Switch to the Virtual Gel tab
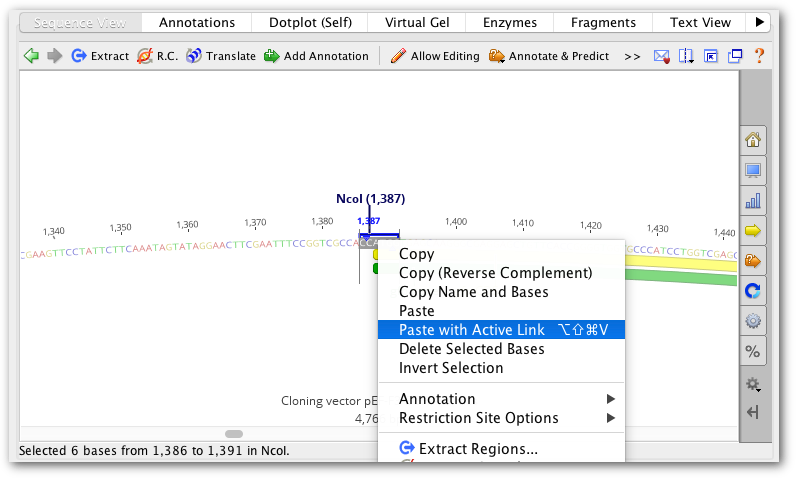The width and height of the screenshot is (796, 478). (x=417, y=23)
